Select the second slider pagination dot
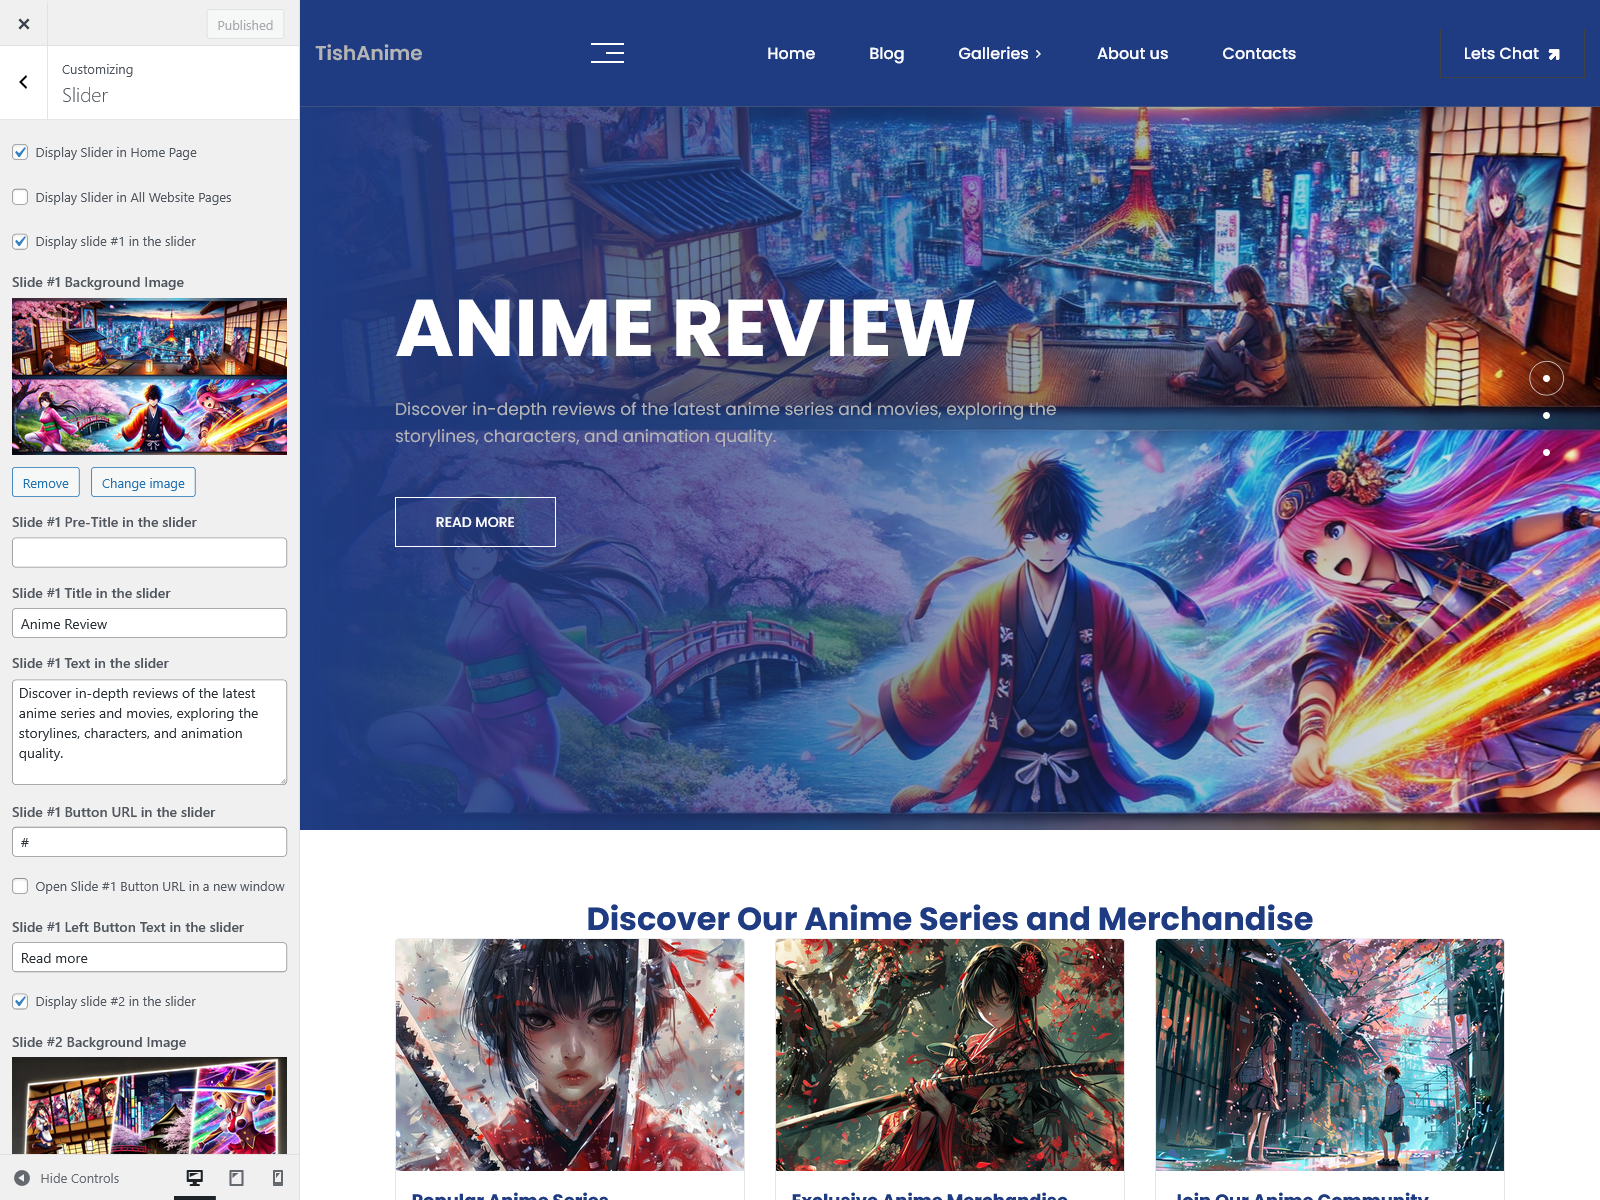Screen dimensions: 1600x1200 tap(1546, 415)
